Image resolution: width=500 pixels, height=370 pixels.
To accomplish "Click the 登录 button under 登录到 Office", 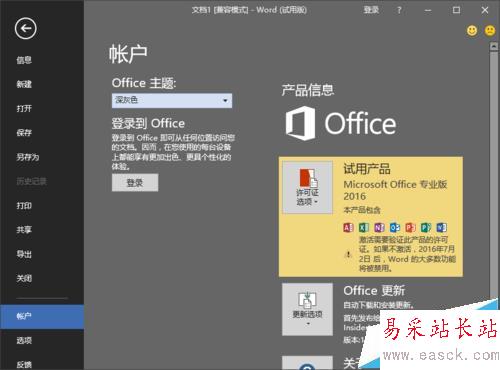I will pos(135,183).
